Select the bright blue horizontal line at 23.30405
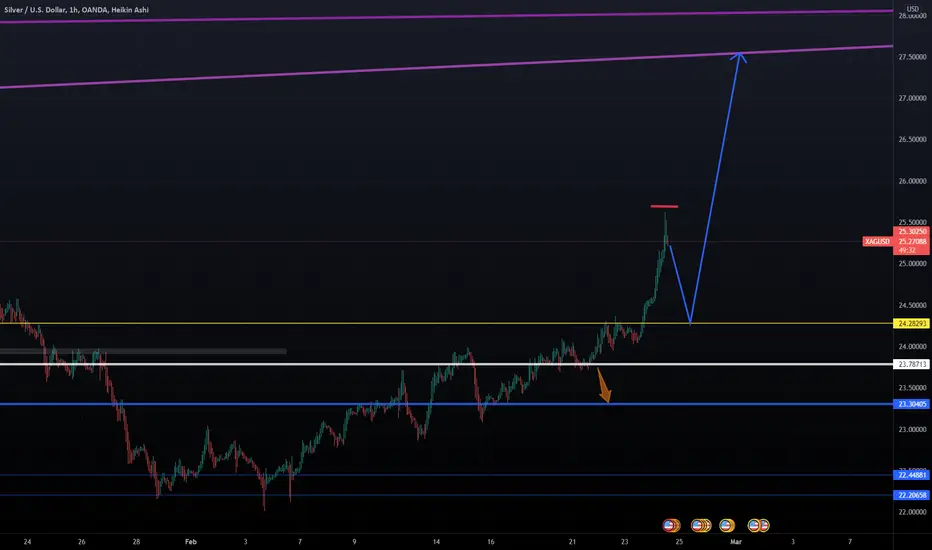This screenshot has width=932, height=550. (446, 404)
